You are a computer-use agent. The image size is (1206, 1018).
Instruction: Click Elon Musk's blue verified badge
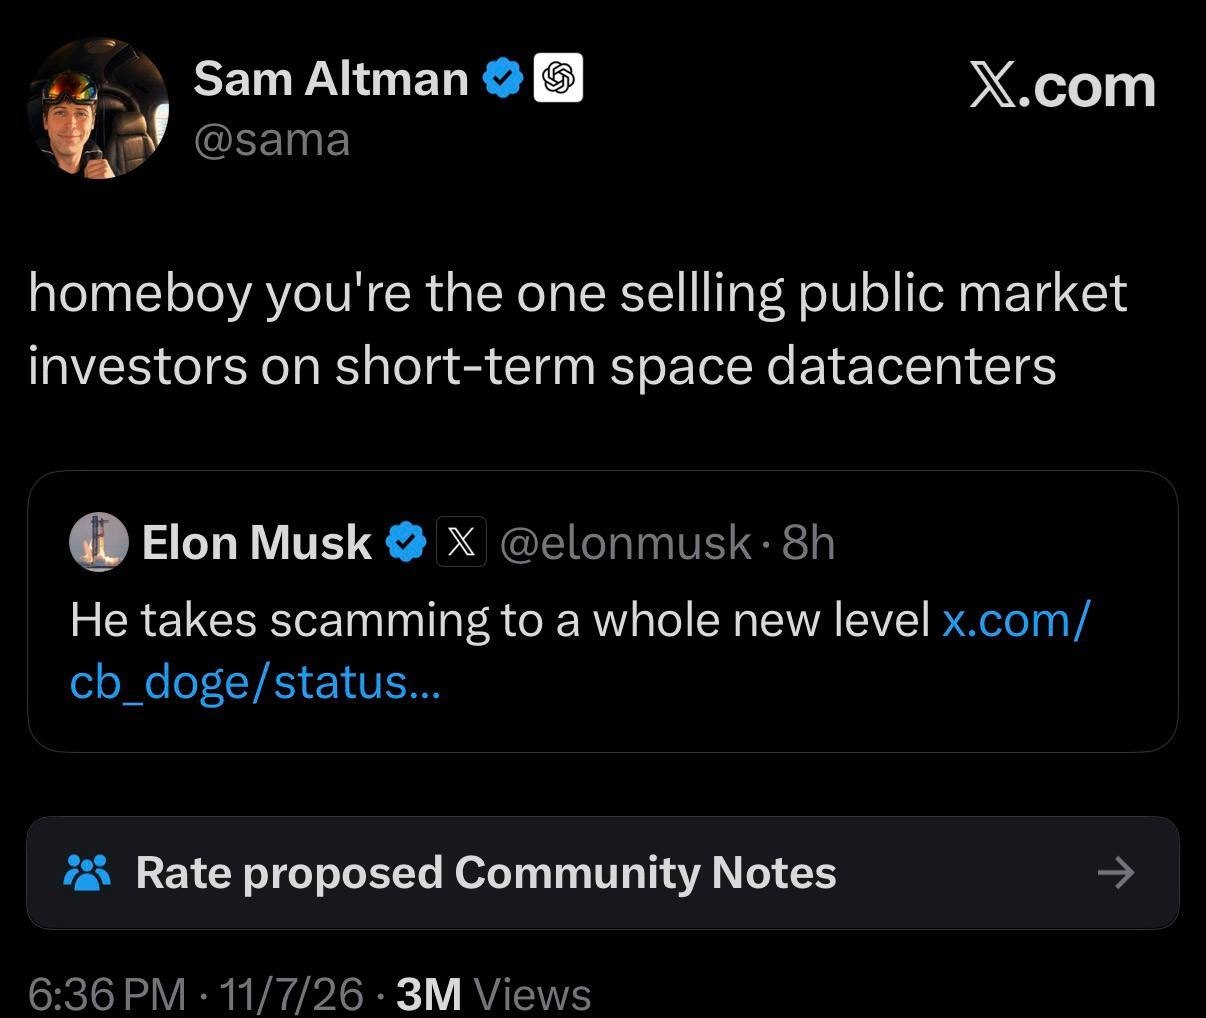pyautogui.click(x=406, y=542)
